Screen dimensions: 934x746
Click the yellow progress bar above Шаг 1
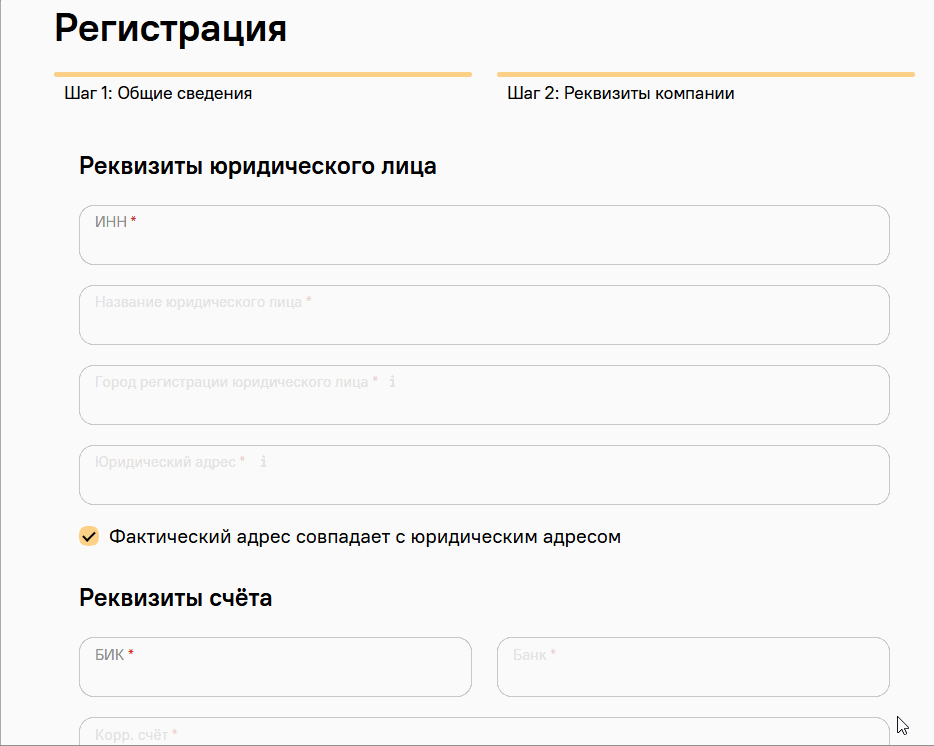click(x=262, y=74)
